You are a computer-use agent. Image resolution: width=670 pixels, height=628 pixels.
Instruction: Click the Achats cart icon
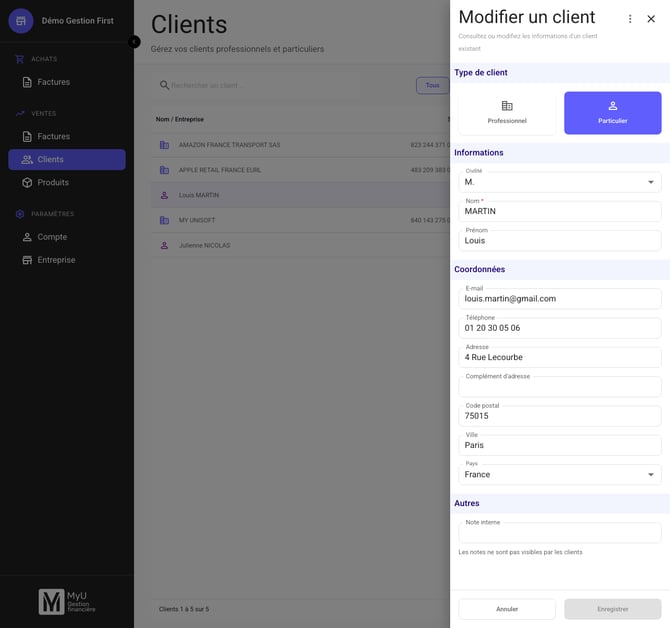(20, 59)
